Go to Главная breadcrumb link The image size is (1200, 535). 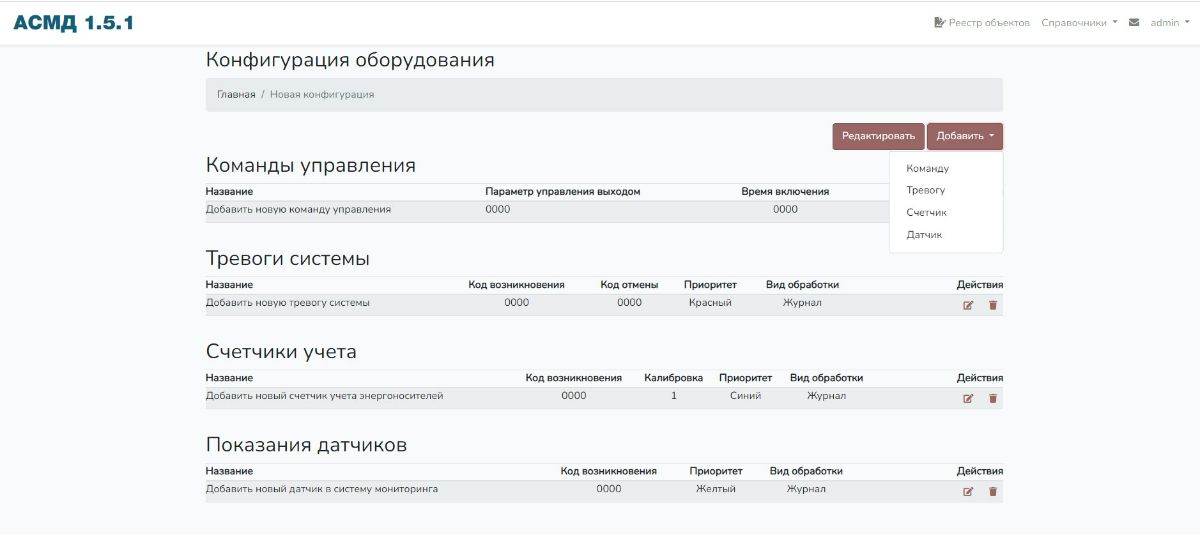pyautogui.click(x=236, y=94)
